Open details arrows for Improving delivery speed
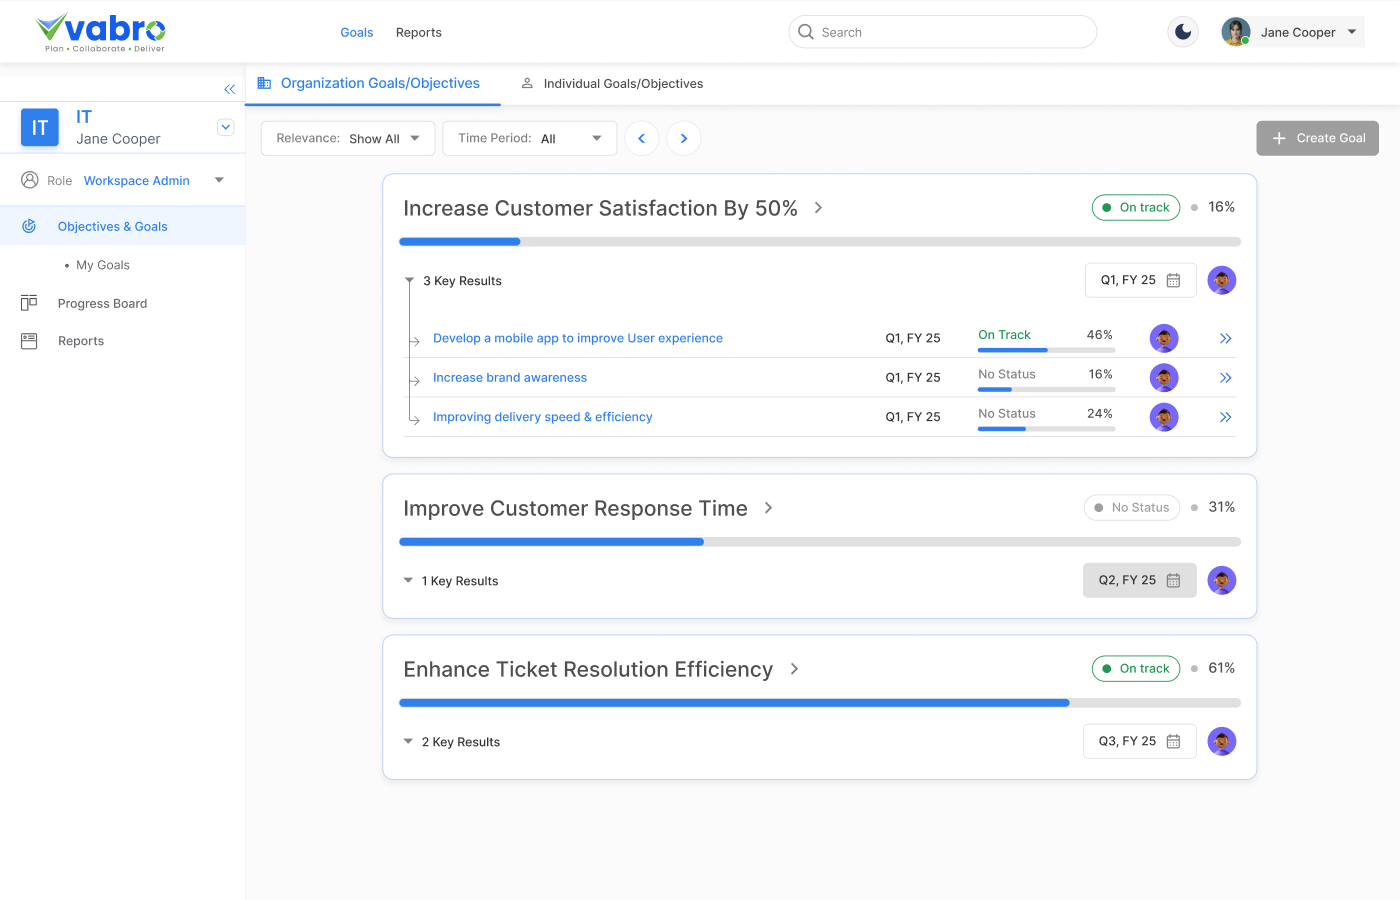 [x=1225, y=417]
